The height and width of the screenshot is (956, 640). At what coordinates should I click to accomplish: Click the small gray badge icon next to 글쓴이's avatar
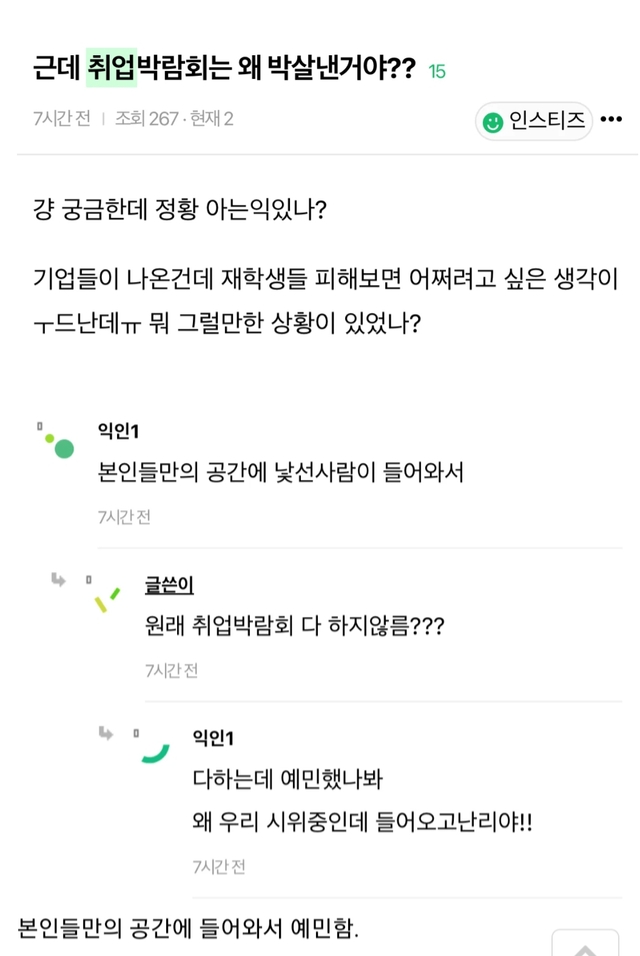pyautogui.click(x=88, y=580)
